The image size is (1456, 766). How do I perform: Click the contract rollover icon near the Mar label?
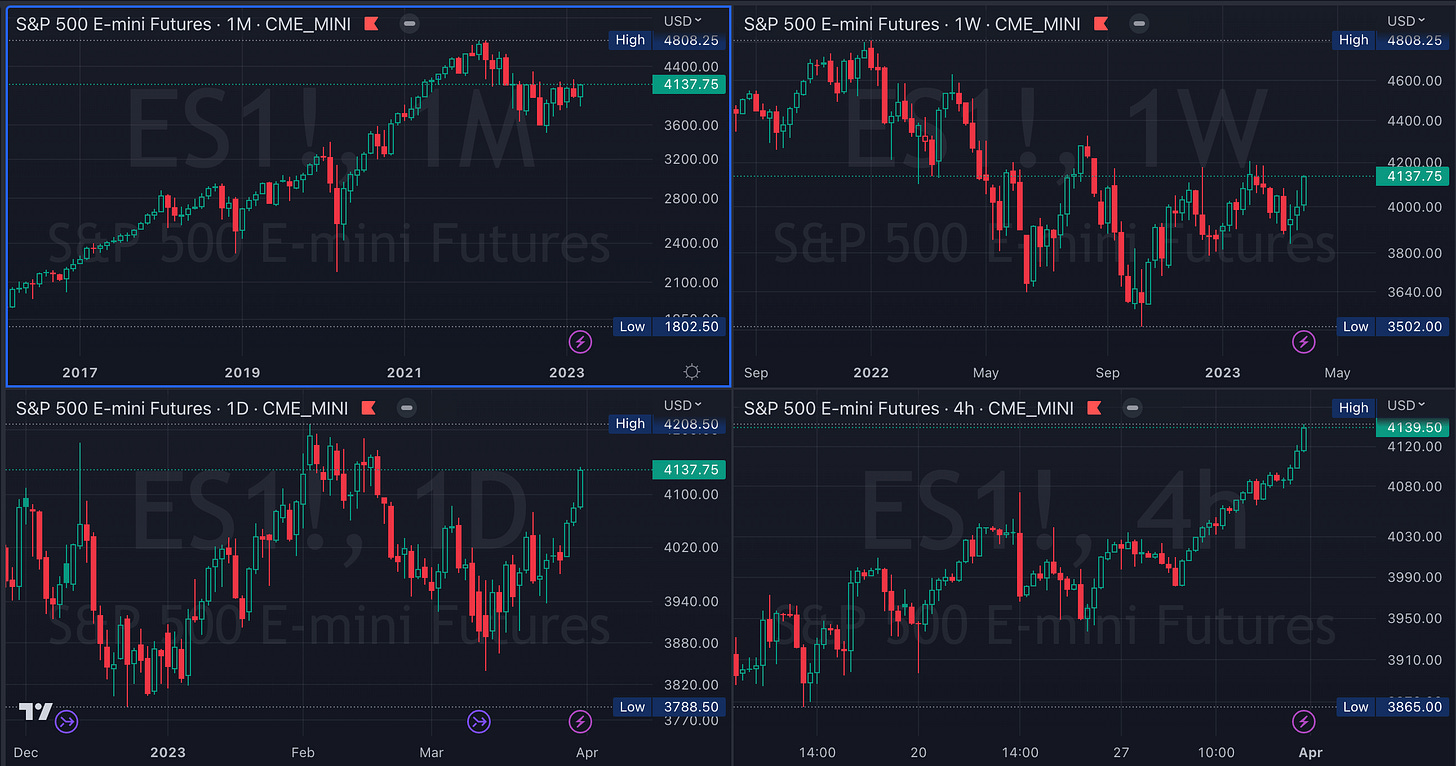coord(479,721)
